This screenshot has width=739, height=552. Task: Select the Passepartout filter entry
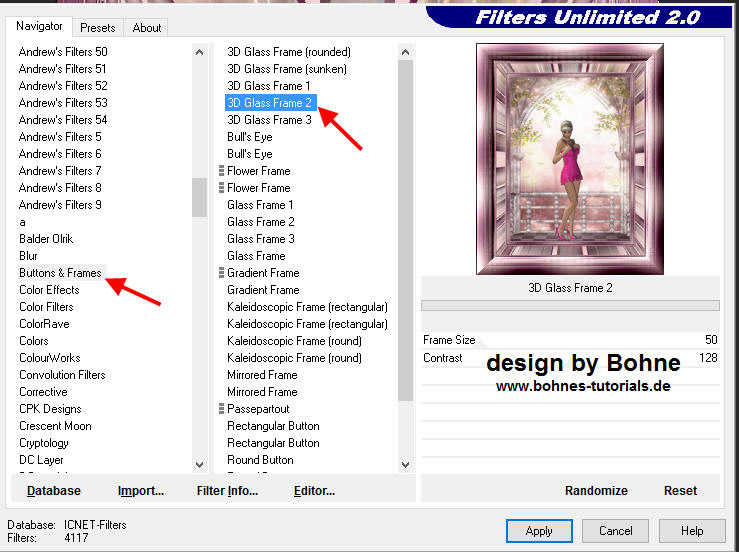[x=258, y=409]
